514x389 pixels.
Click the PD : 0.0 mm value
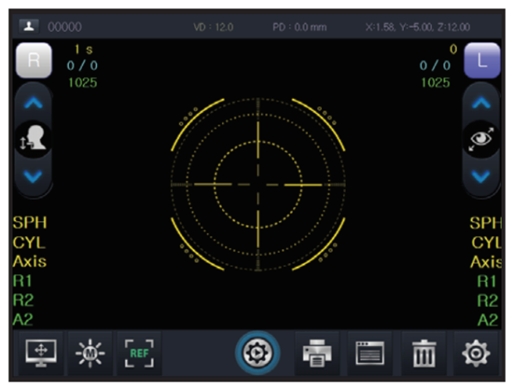click(299, 27)
